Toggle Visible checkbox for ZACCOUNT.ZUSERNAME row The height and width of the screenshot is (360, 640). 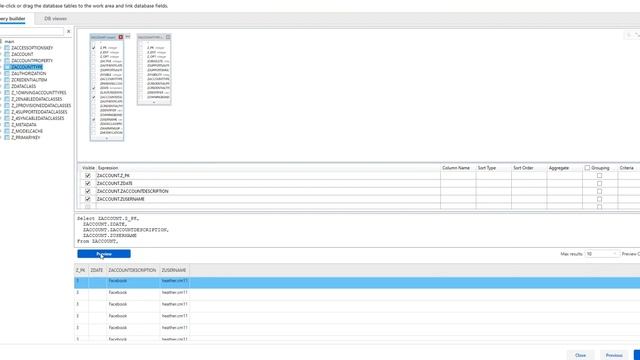pyautogui.click(x=88, y=199)
